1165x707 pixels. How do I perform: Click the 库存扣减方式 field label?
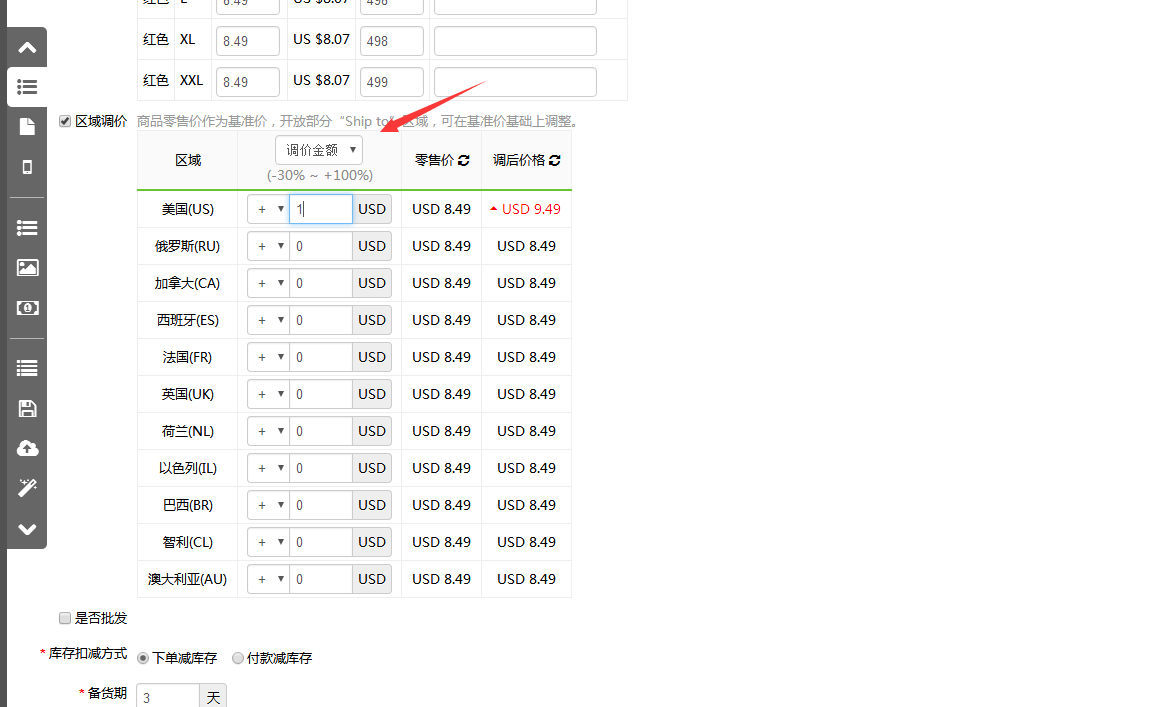pos(88,654)
